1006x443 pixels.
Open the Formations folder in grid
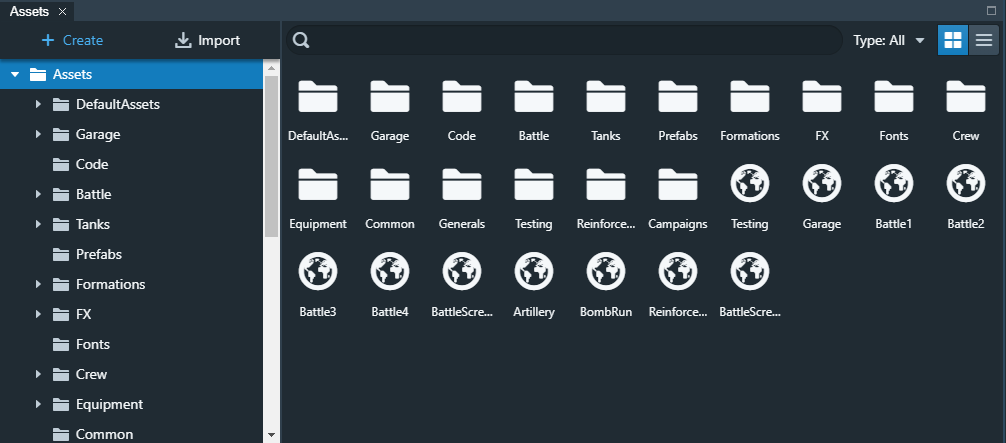point(749,97)
